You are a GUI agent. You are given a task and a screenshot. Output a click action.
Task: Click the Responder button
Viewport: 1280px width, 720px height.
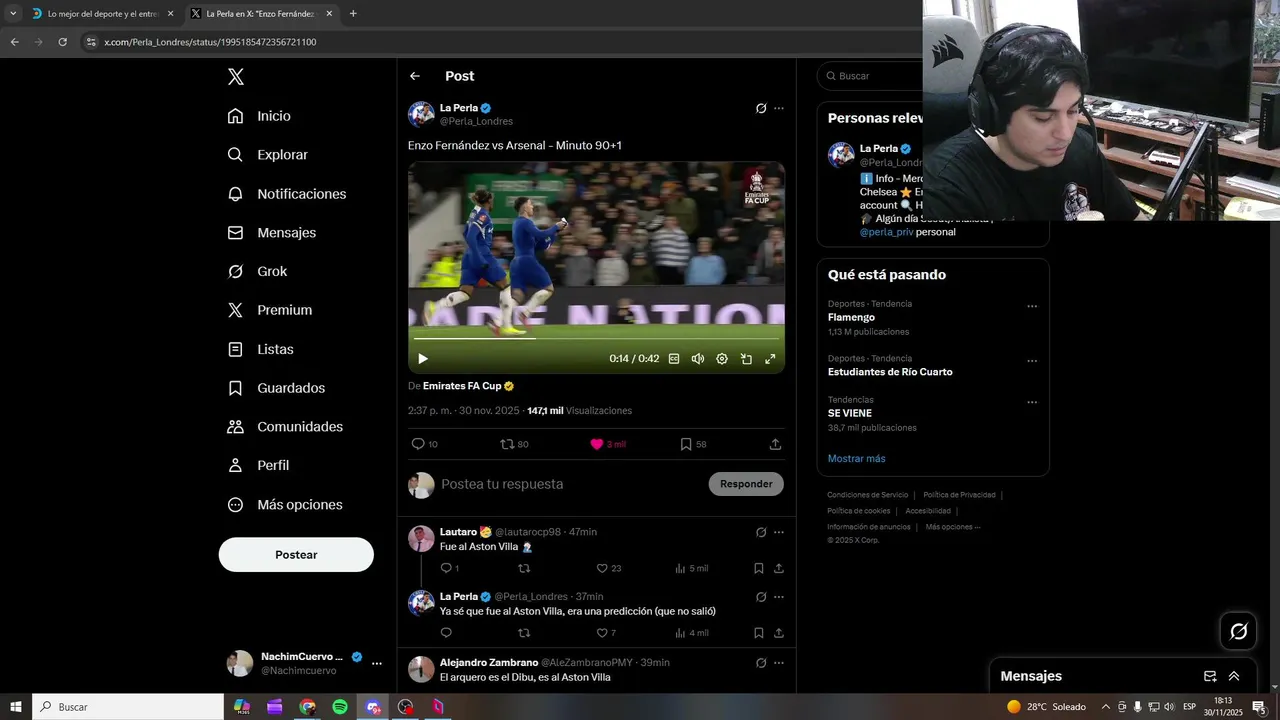(x=746, y=484)
